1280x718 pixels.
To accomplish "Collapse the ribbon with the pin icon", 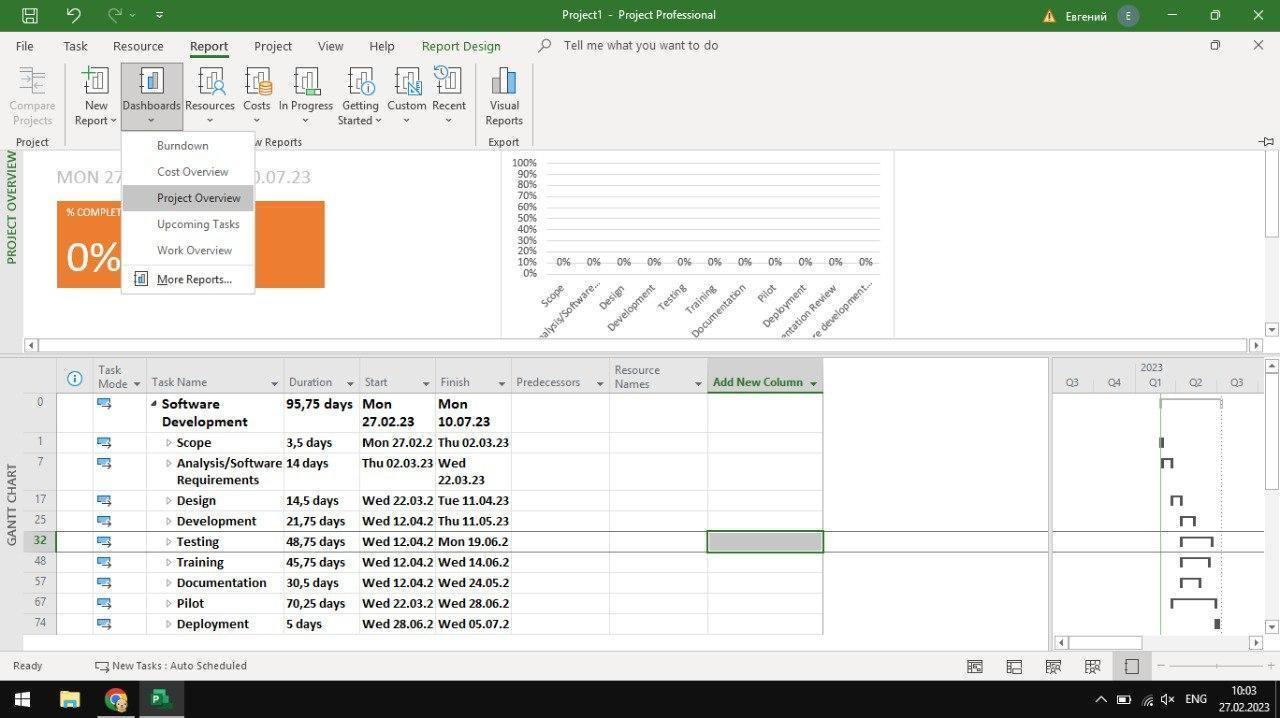I will [x=1267, y=142].
